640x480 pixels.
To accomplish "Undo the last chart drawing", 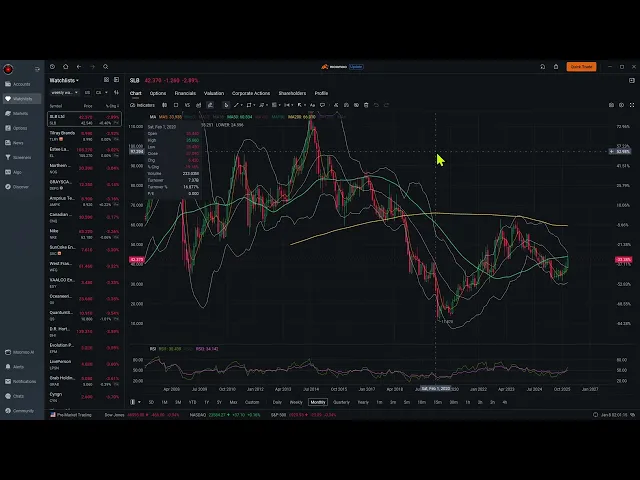I will (376, 105).
